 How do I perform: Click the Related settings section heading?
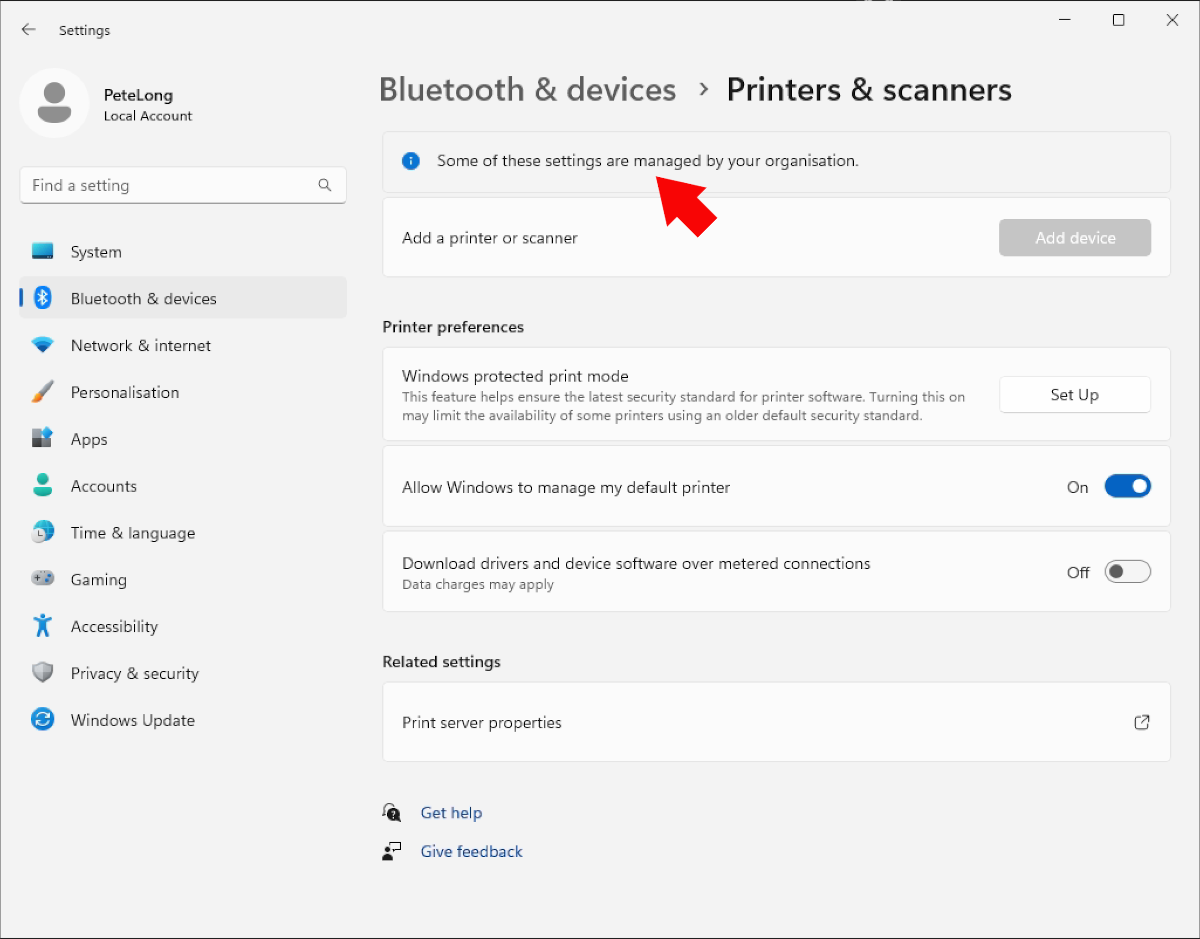pyautogui.click(x=441, y=662)
